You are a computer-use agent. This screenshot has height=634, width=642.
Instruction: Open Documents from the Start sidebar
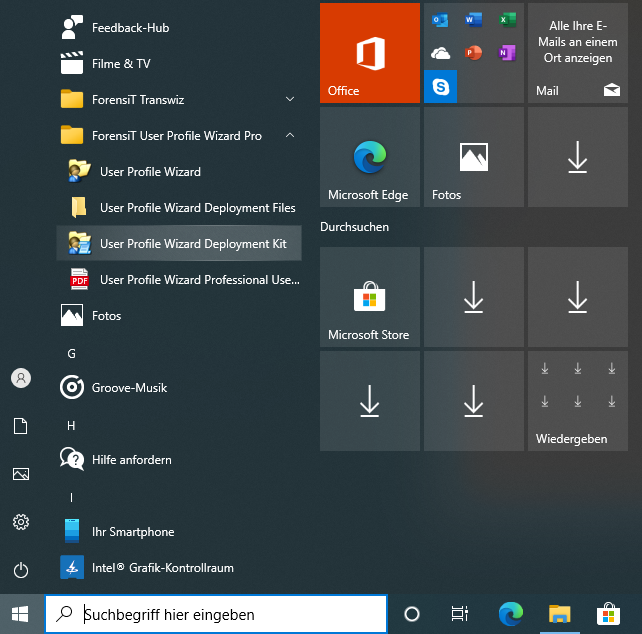click(20, 426)
